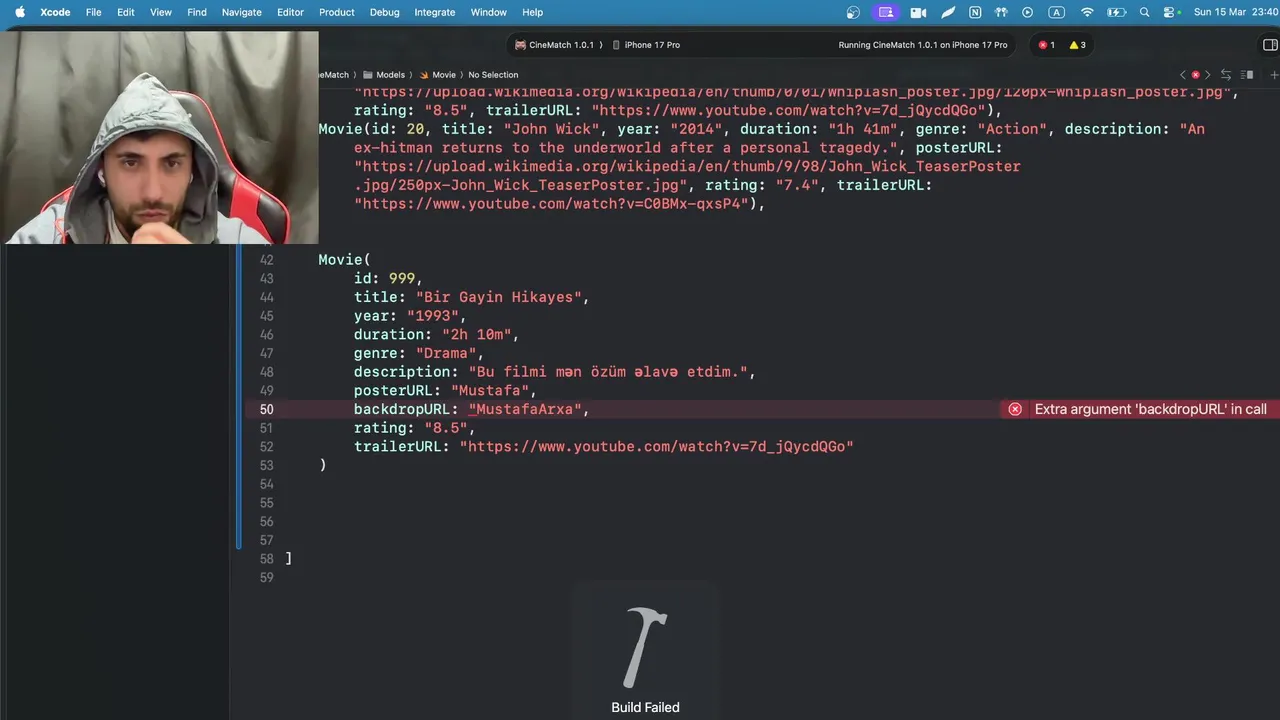Go to the previous issue arrow
The image size is (1280, 720).
coord(1183,75)
